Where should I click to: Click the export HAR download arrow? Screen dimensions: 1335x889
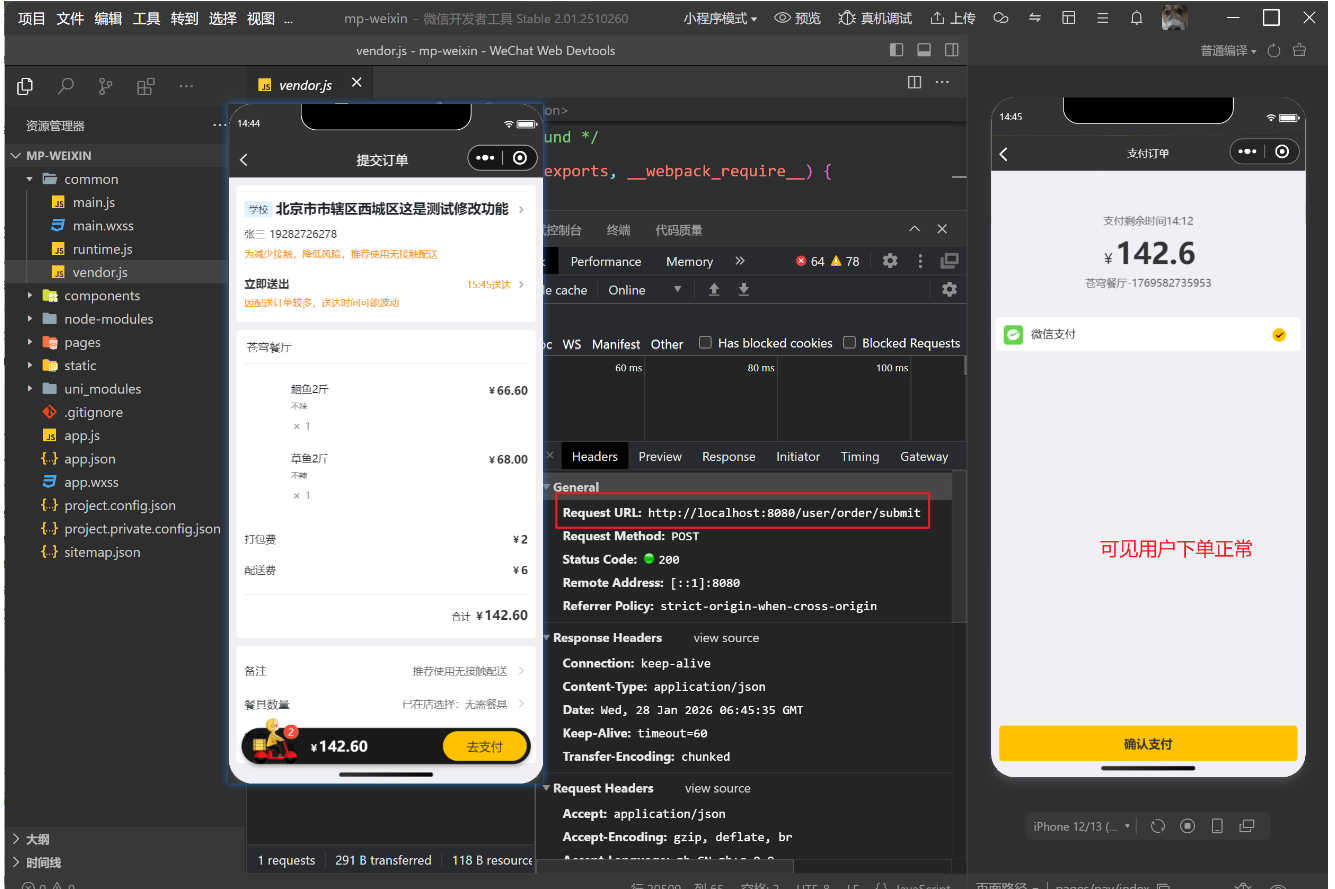pyautogui.click(x=744, y=290)
